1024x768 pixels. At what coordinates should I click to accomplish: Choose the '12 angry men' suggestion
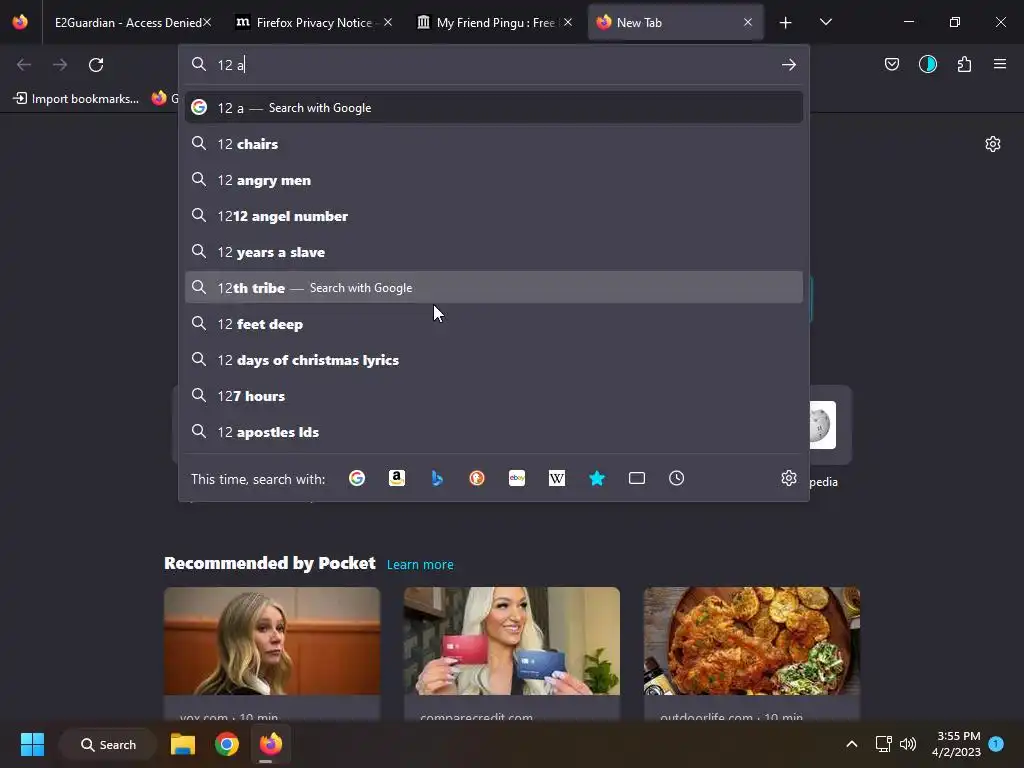coord(494,180)
